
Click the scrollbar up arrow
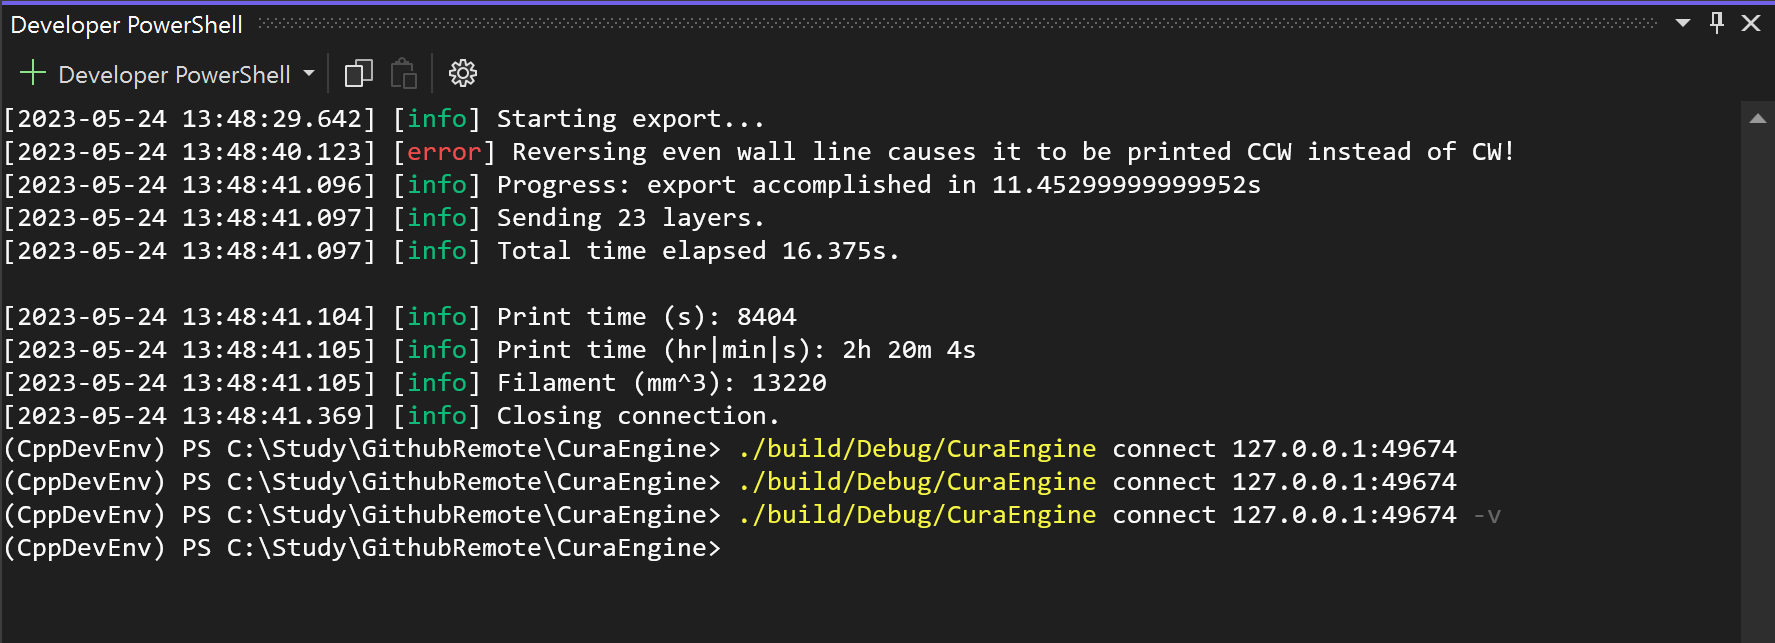click(x=1760, y=117)
